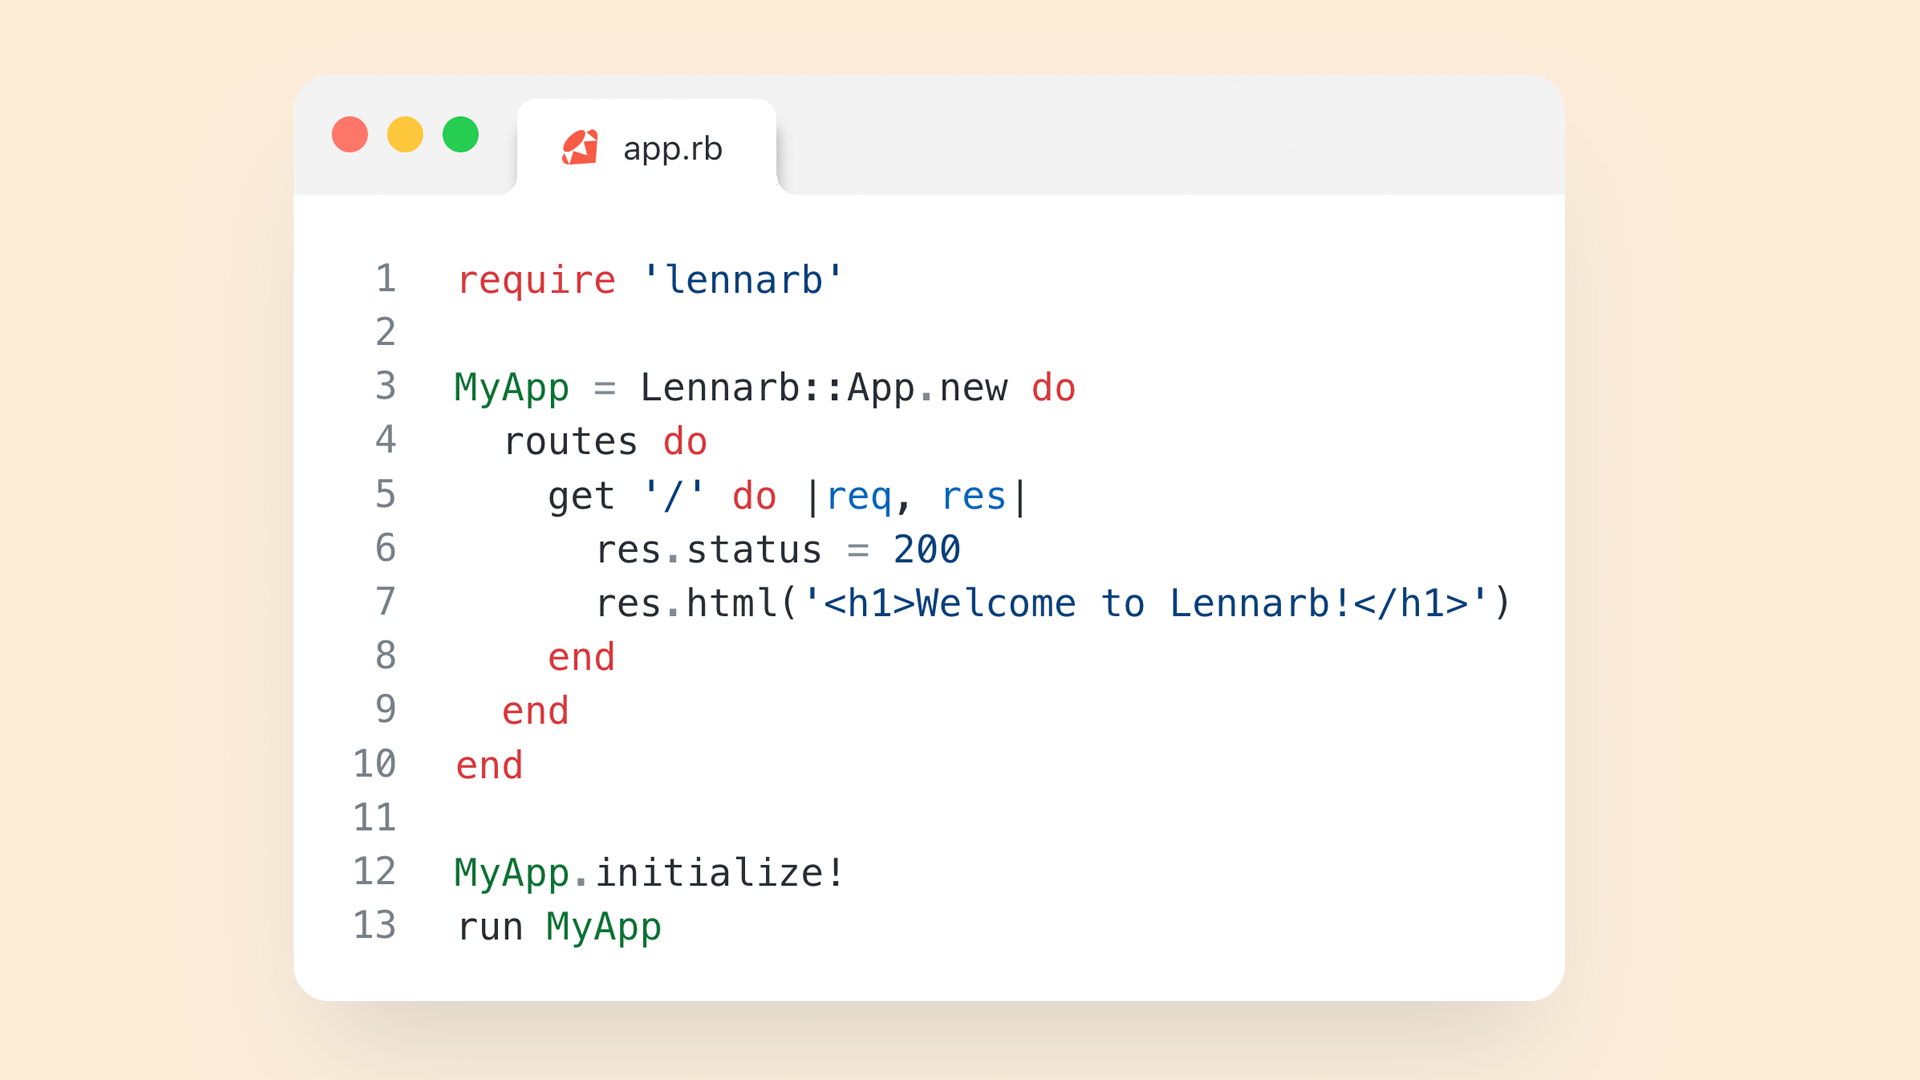Screen dimensions: 1920x1080
Task: Click line number 3 in gutter
Action: pos(386,386)
